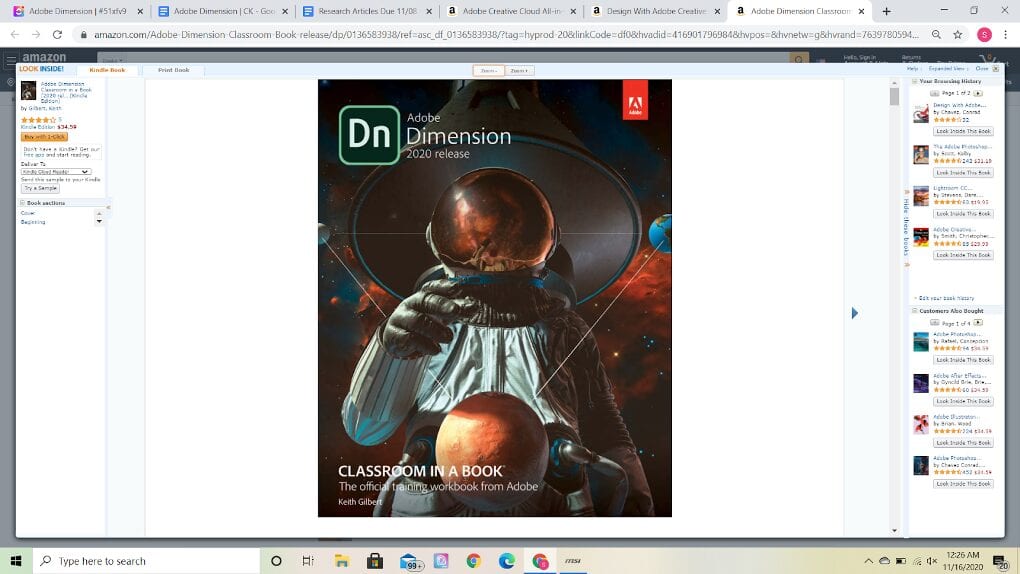Viewport: 1020px width, 574px height.
Task: Open the Windows Start menu
Action: coord(16,561)
